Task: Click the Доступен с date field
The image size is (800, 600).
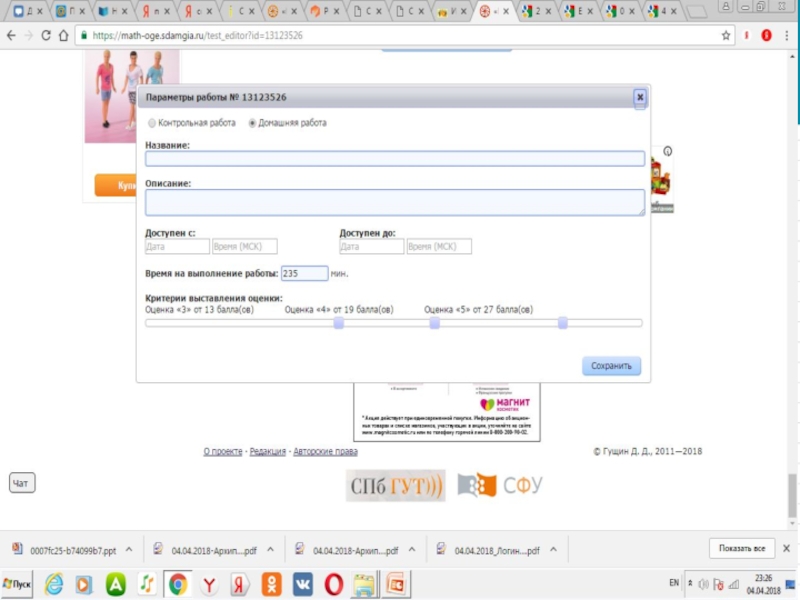Action: 176,246
